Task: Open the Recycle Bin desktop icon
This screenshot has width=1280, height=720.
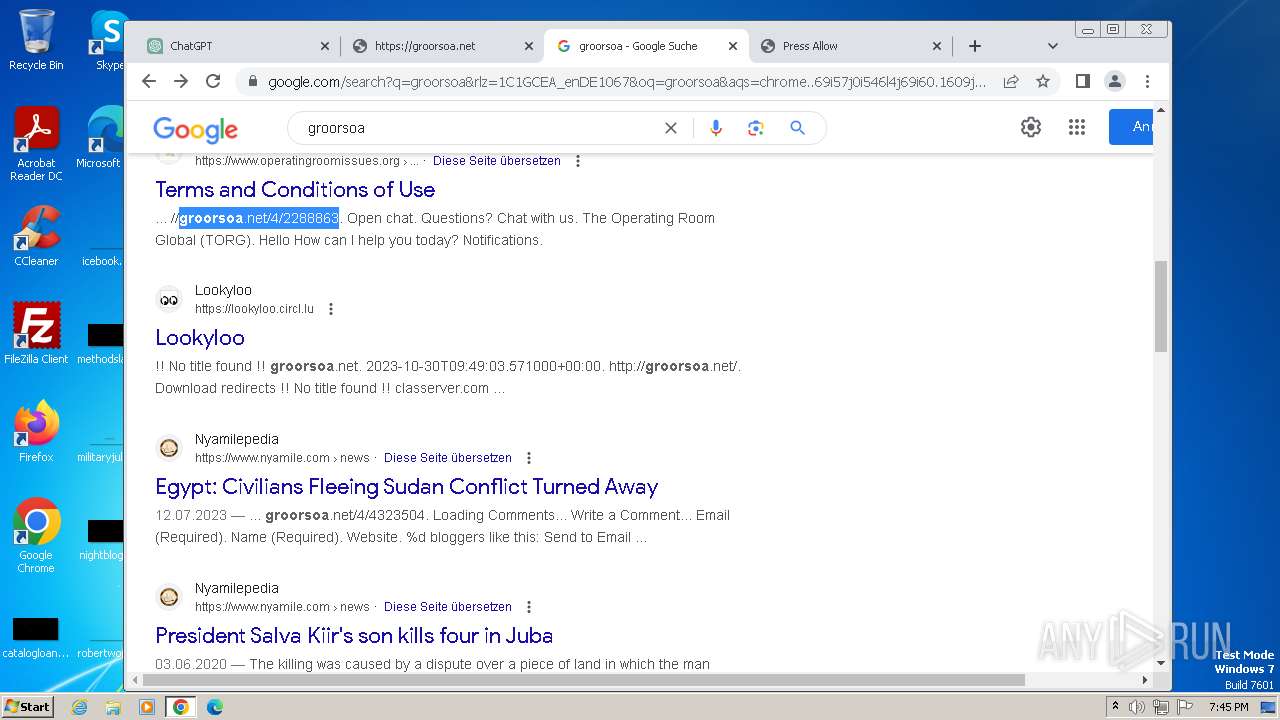Action: (x=36, y=40)
